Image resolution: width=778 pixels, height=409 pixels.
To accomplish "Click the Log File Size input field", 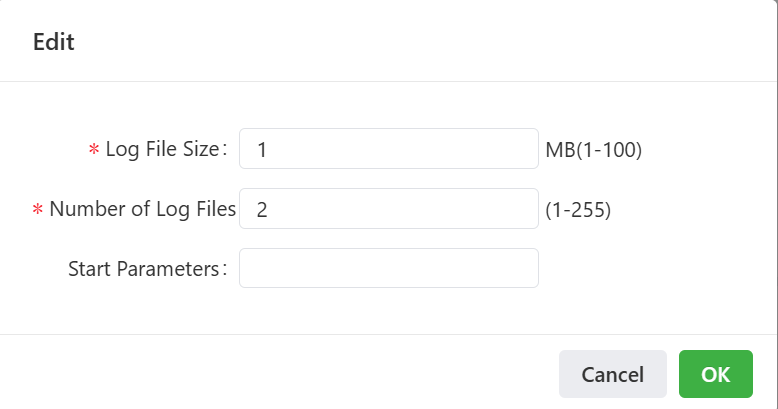I will click(389, 149).
